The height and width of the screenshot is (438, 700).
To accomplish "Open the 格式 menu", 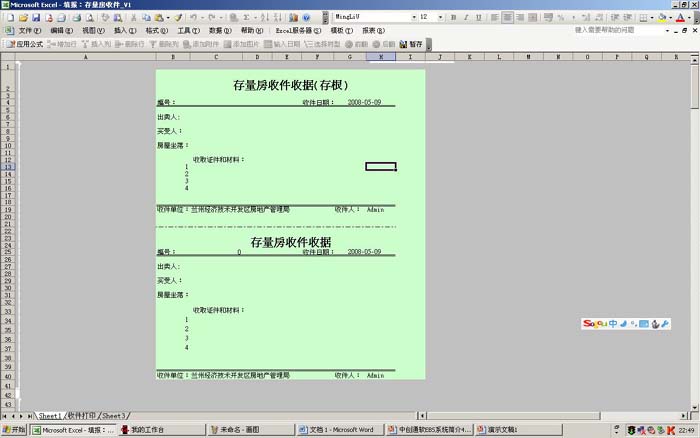I will [x=156, y=31].
